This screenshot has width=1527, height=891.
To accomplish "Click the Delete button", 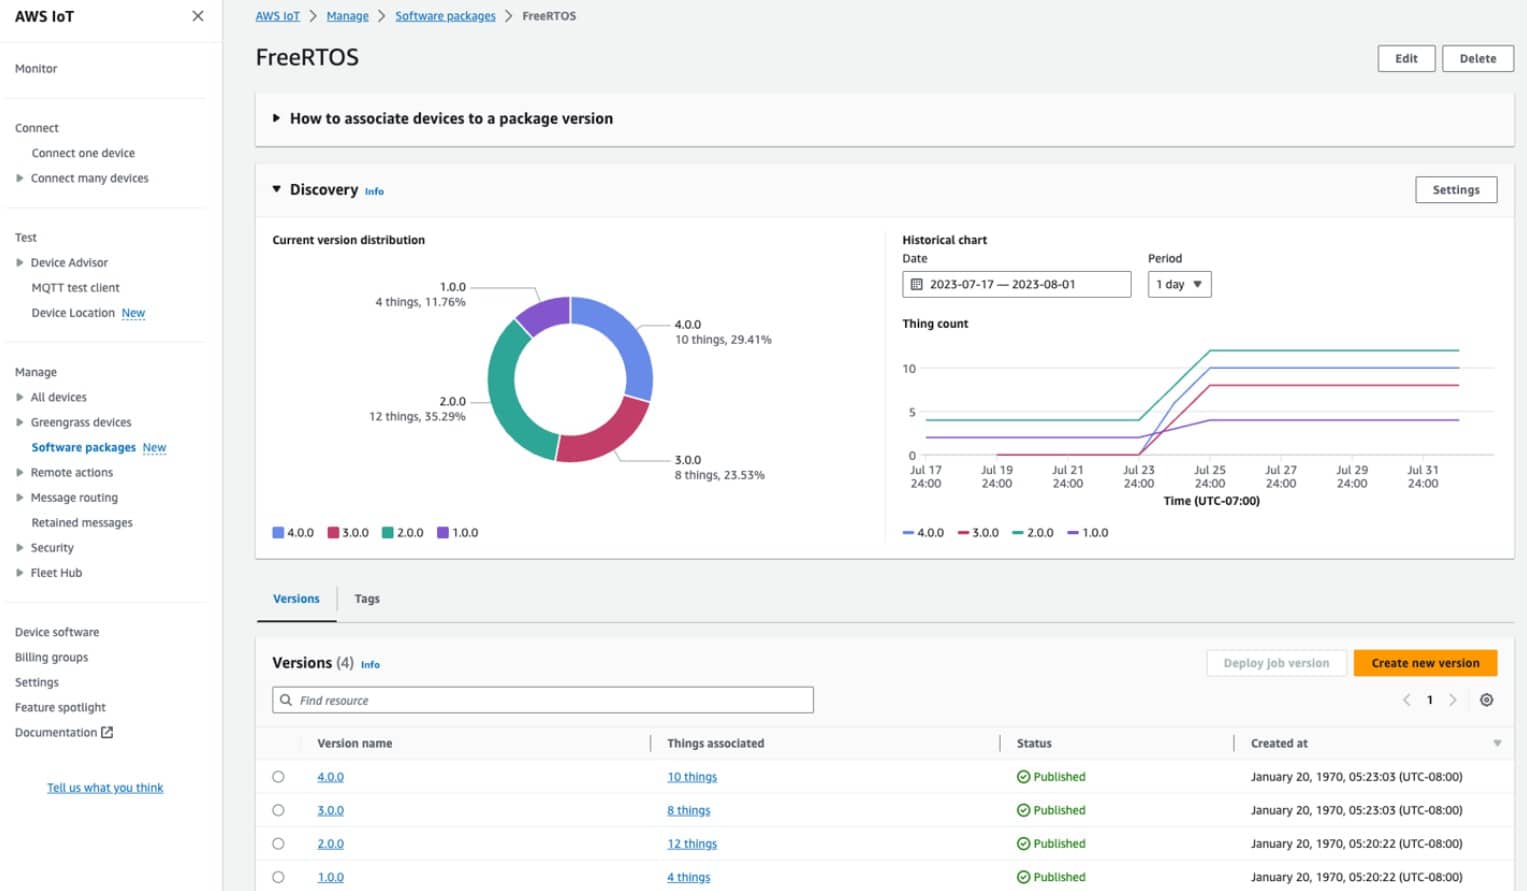I will [1477, 59].
